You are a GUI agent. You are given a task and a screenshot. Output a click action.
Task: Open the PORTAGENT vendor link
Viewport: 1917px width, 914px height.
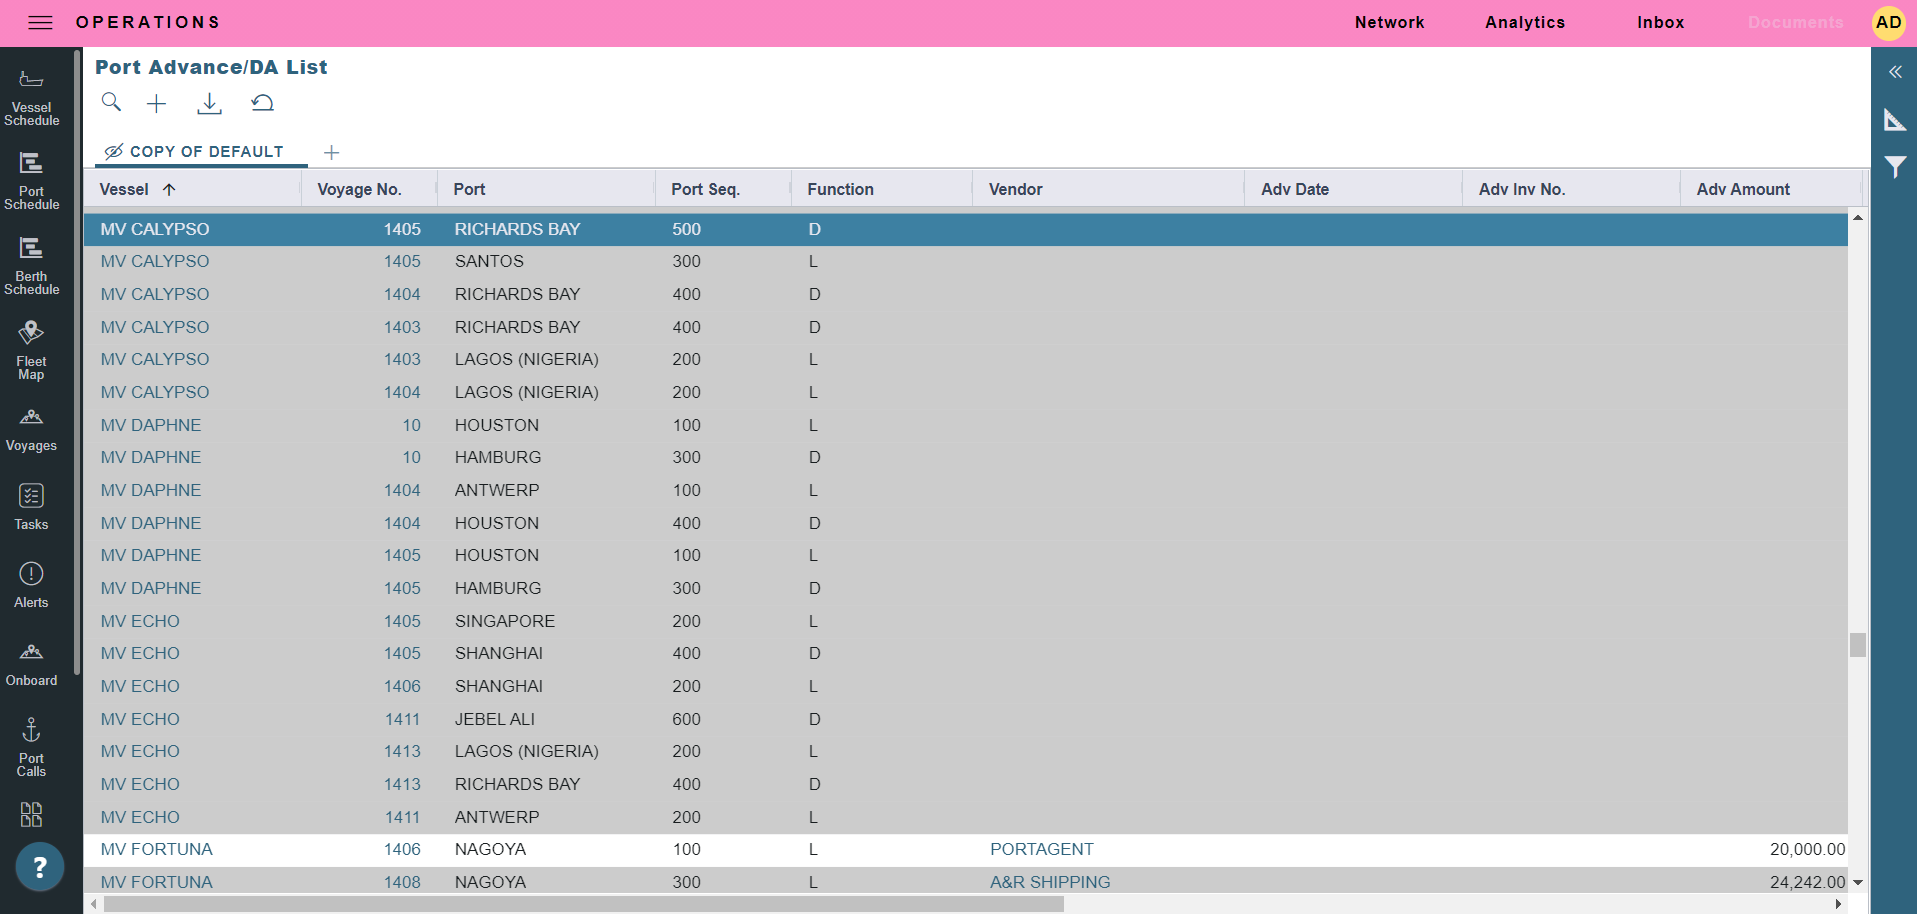pyautogui.click(x=1041, y=849)
